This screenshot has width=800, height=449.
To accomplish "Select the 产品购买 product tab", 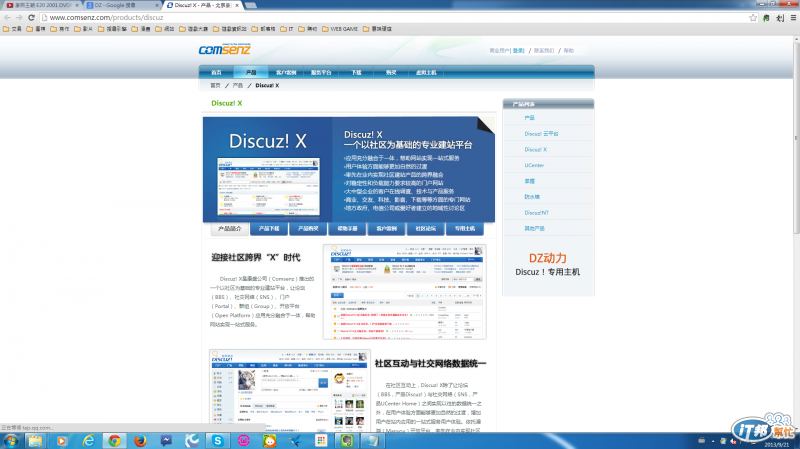I will 308,229.
